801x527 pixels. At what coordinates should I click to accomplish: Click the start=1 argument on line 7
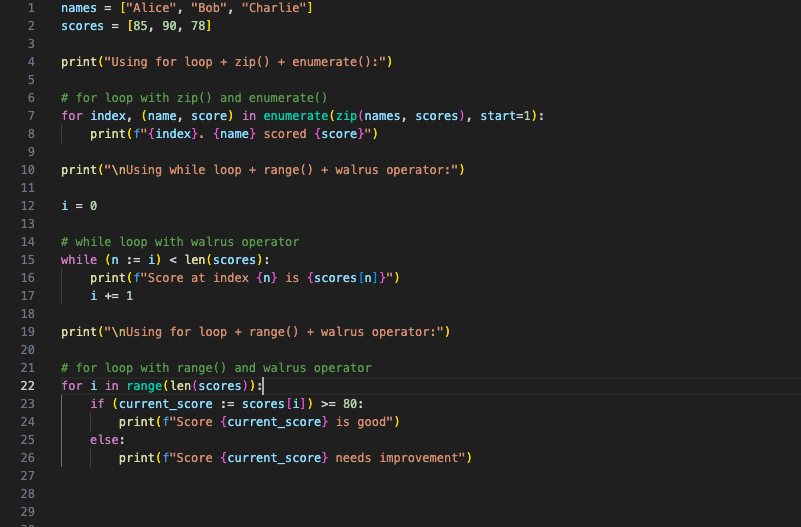(x=505, y=116)
